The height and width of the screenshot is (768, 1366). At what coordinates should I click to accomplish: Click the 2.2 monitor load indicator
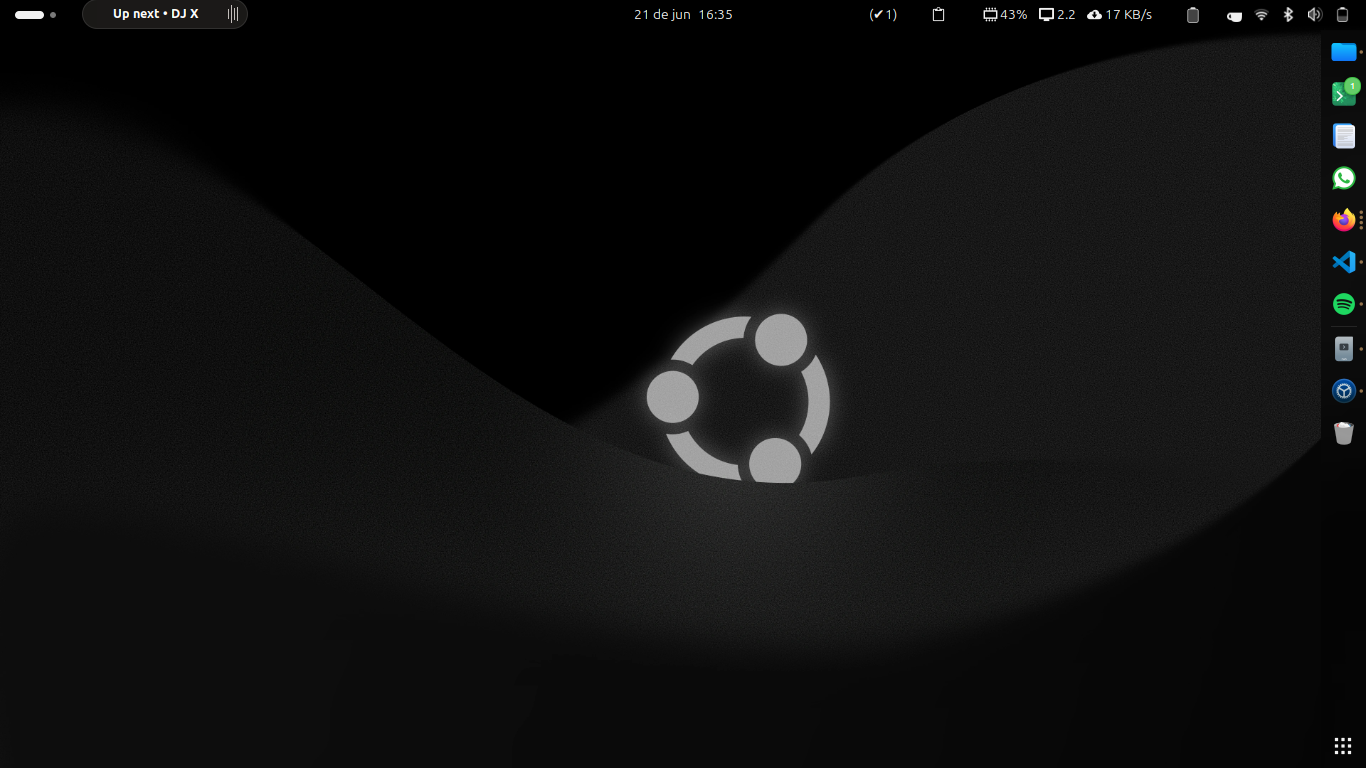(x=1057, y=15)
